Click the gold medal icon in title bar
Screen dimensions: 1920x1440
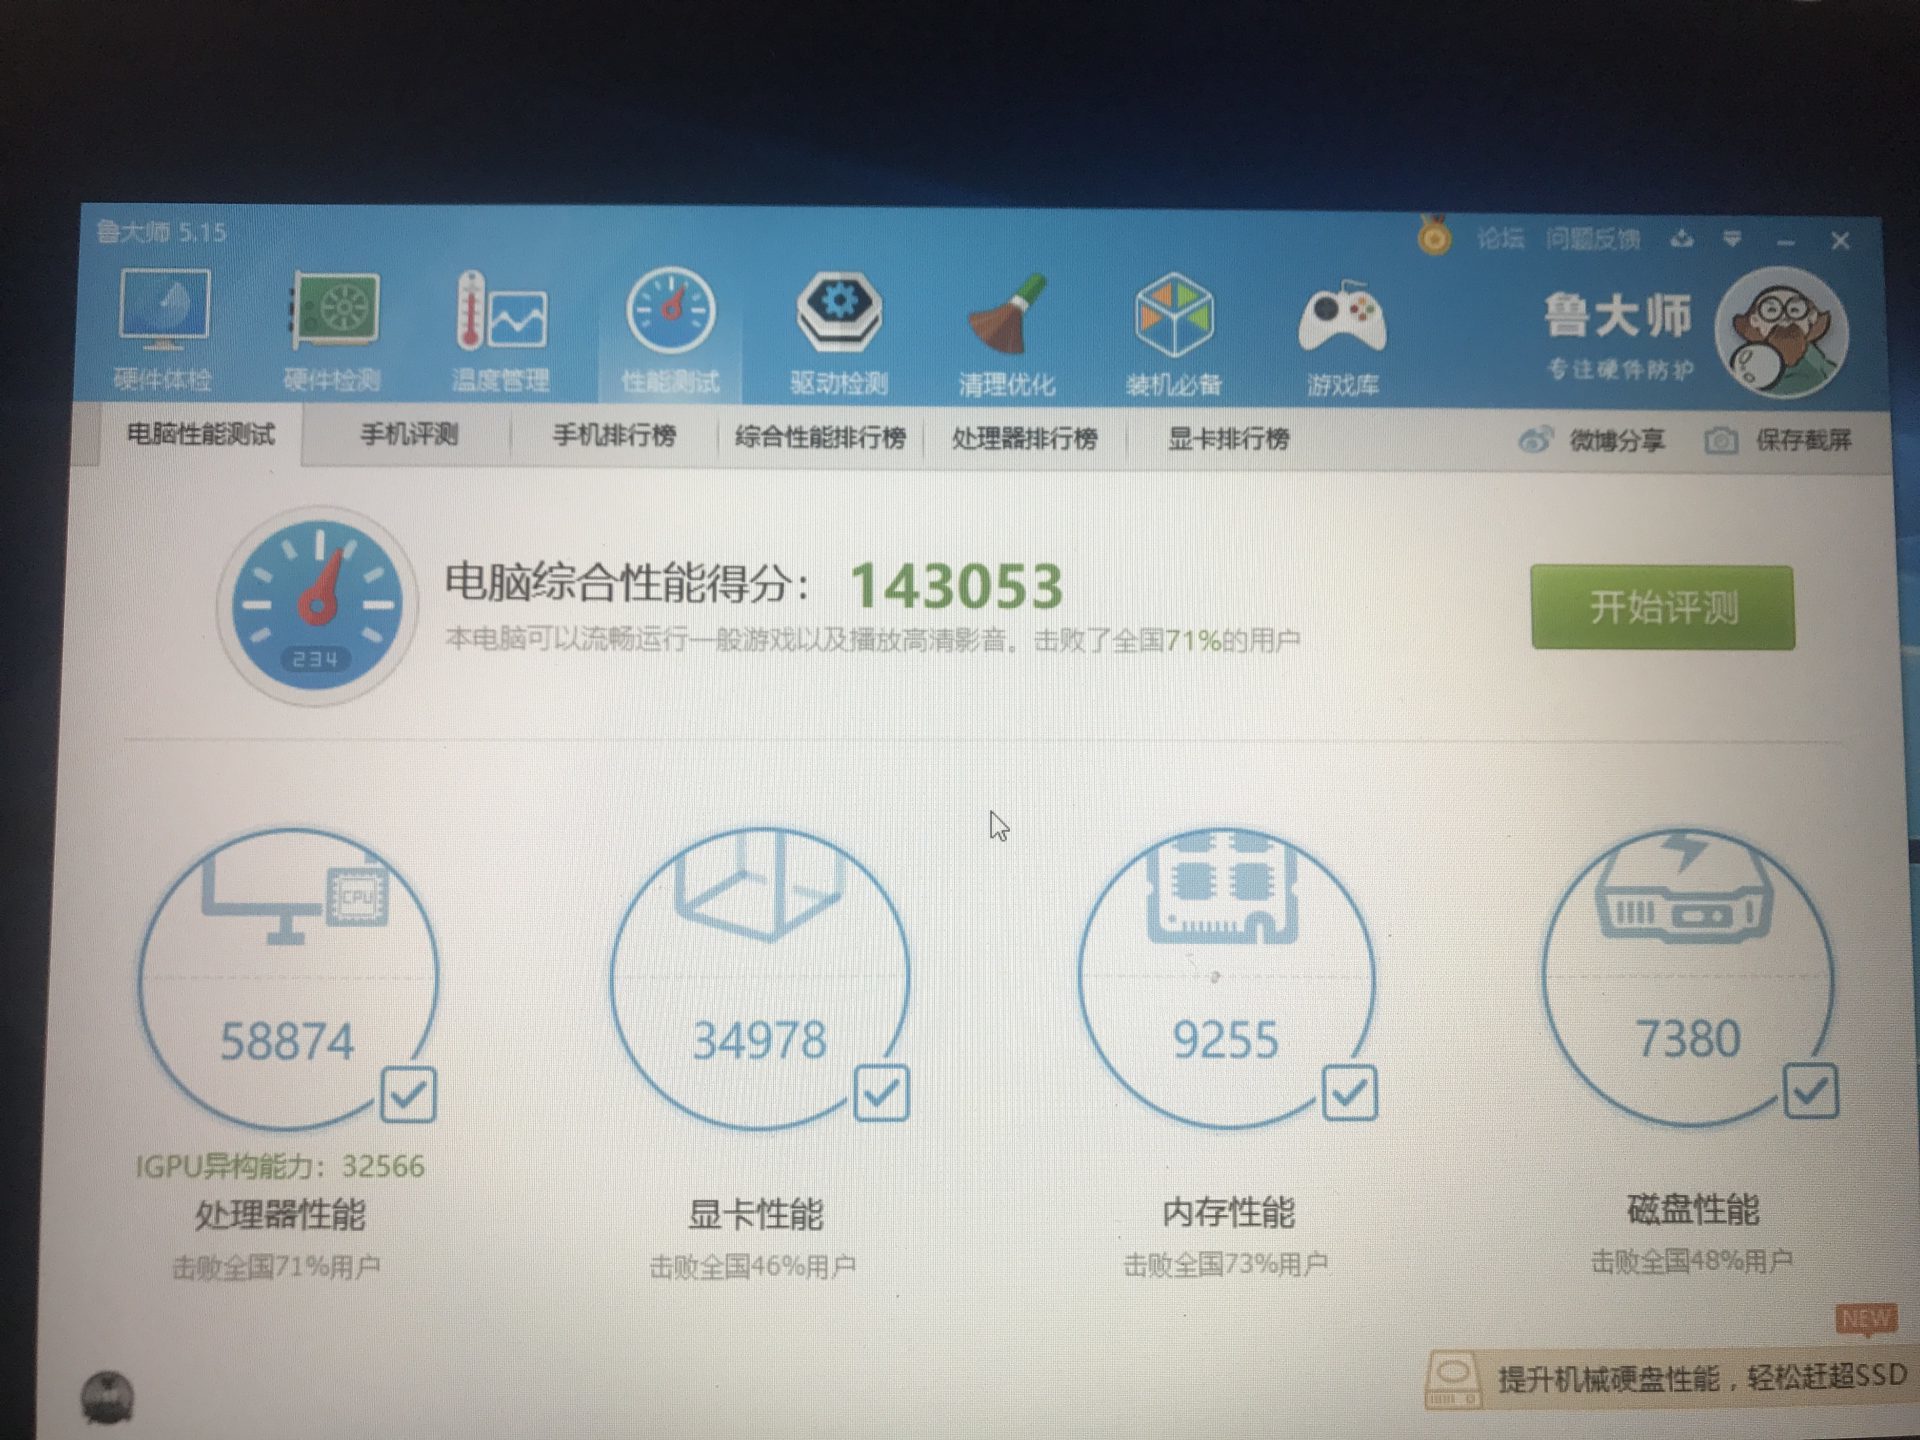click(1434, 236)
